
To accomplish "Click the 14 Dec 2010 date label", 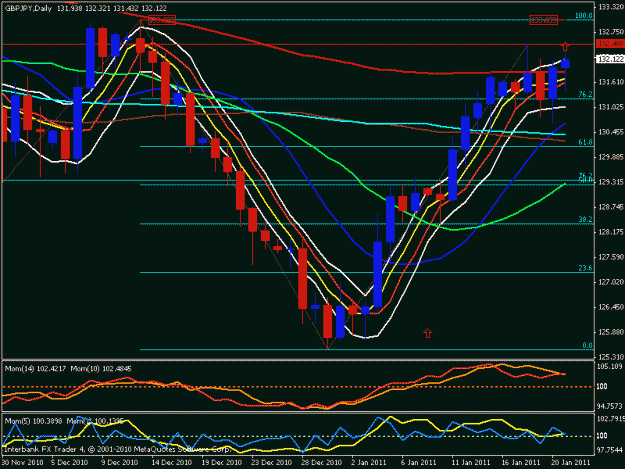I will tap(171, 463).
